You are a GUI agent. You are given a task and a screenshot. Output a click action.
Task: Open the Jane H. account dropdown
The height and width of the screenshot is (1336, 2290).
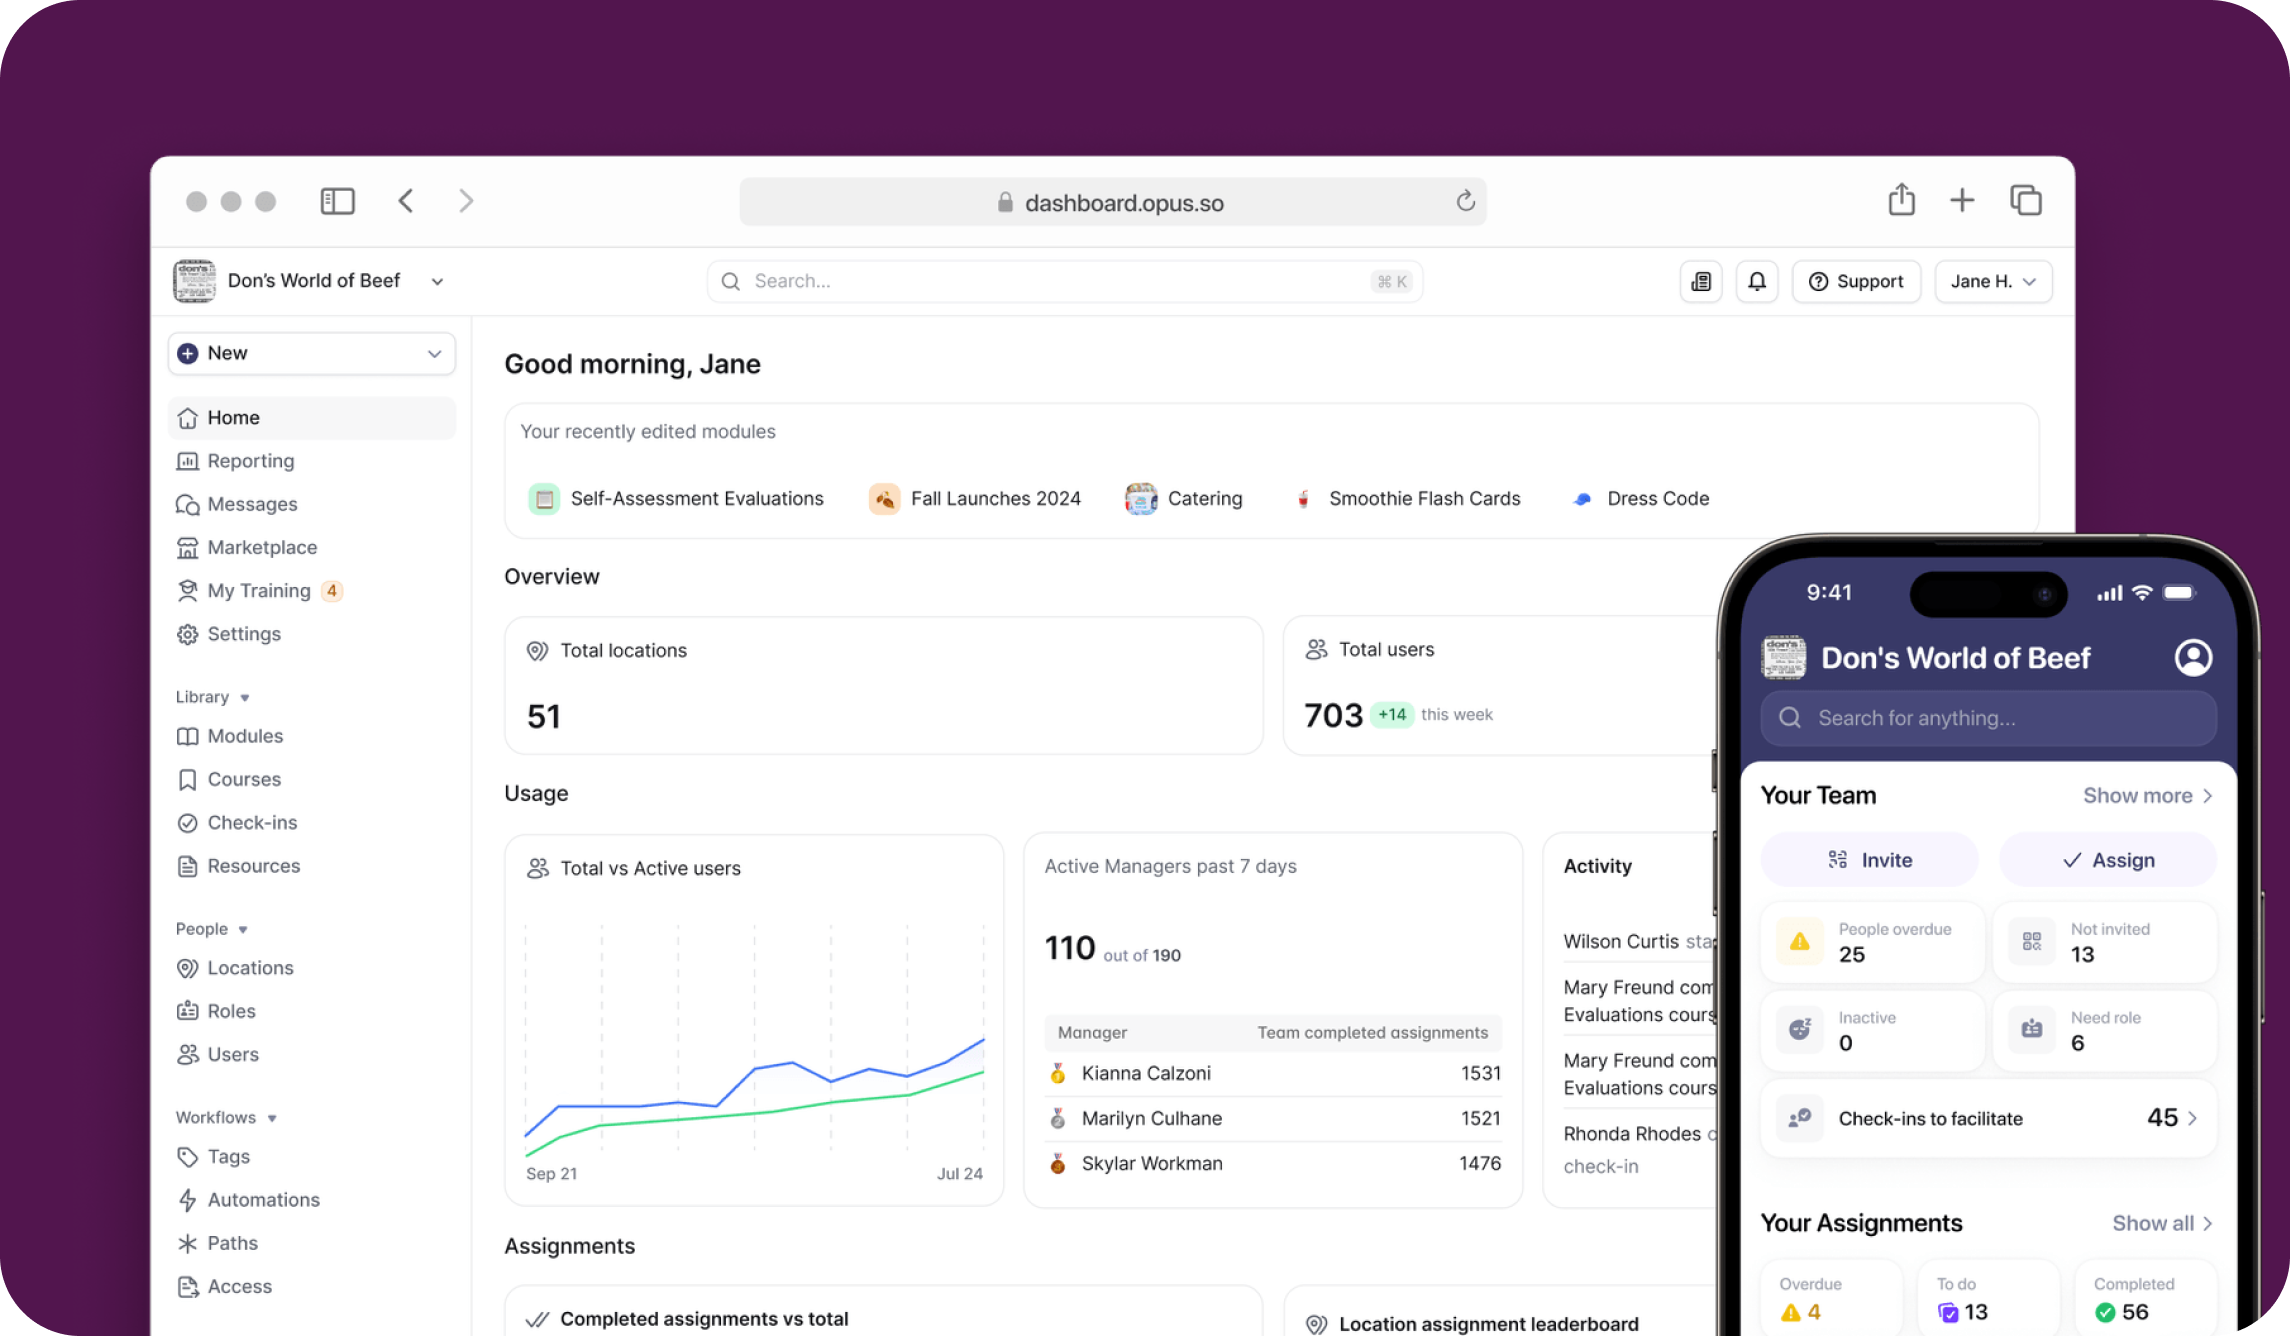[1992, 281]
